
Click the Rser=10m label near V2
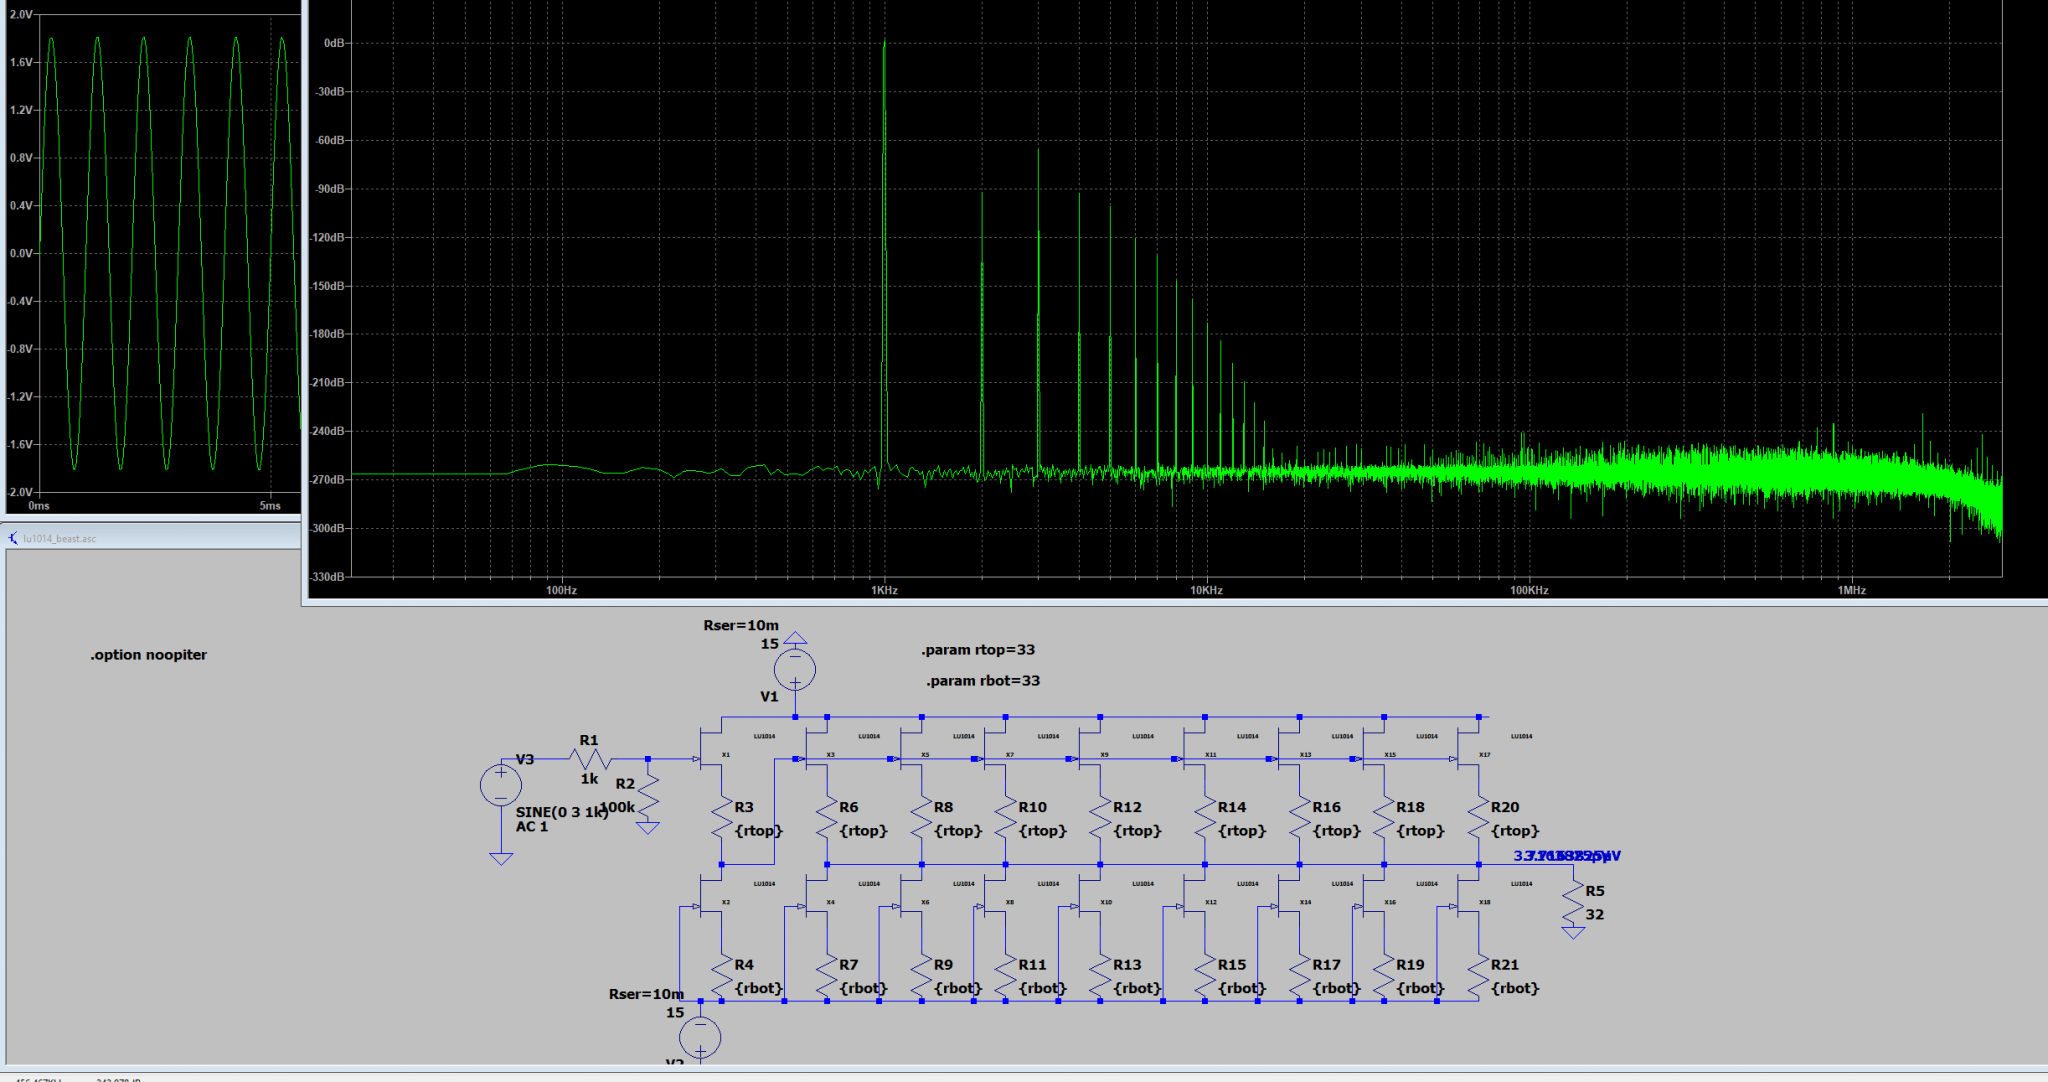pos(646,994)
